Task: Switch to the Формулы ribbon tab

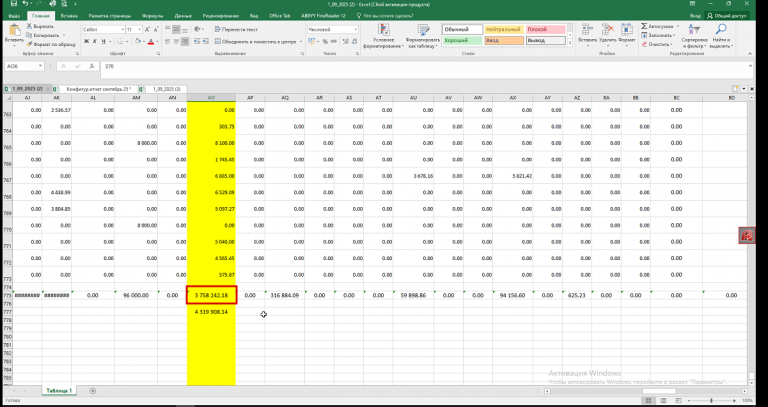Action: pos(152,16)
